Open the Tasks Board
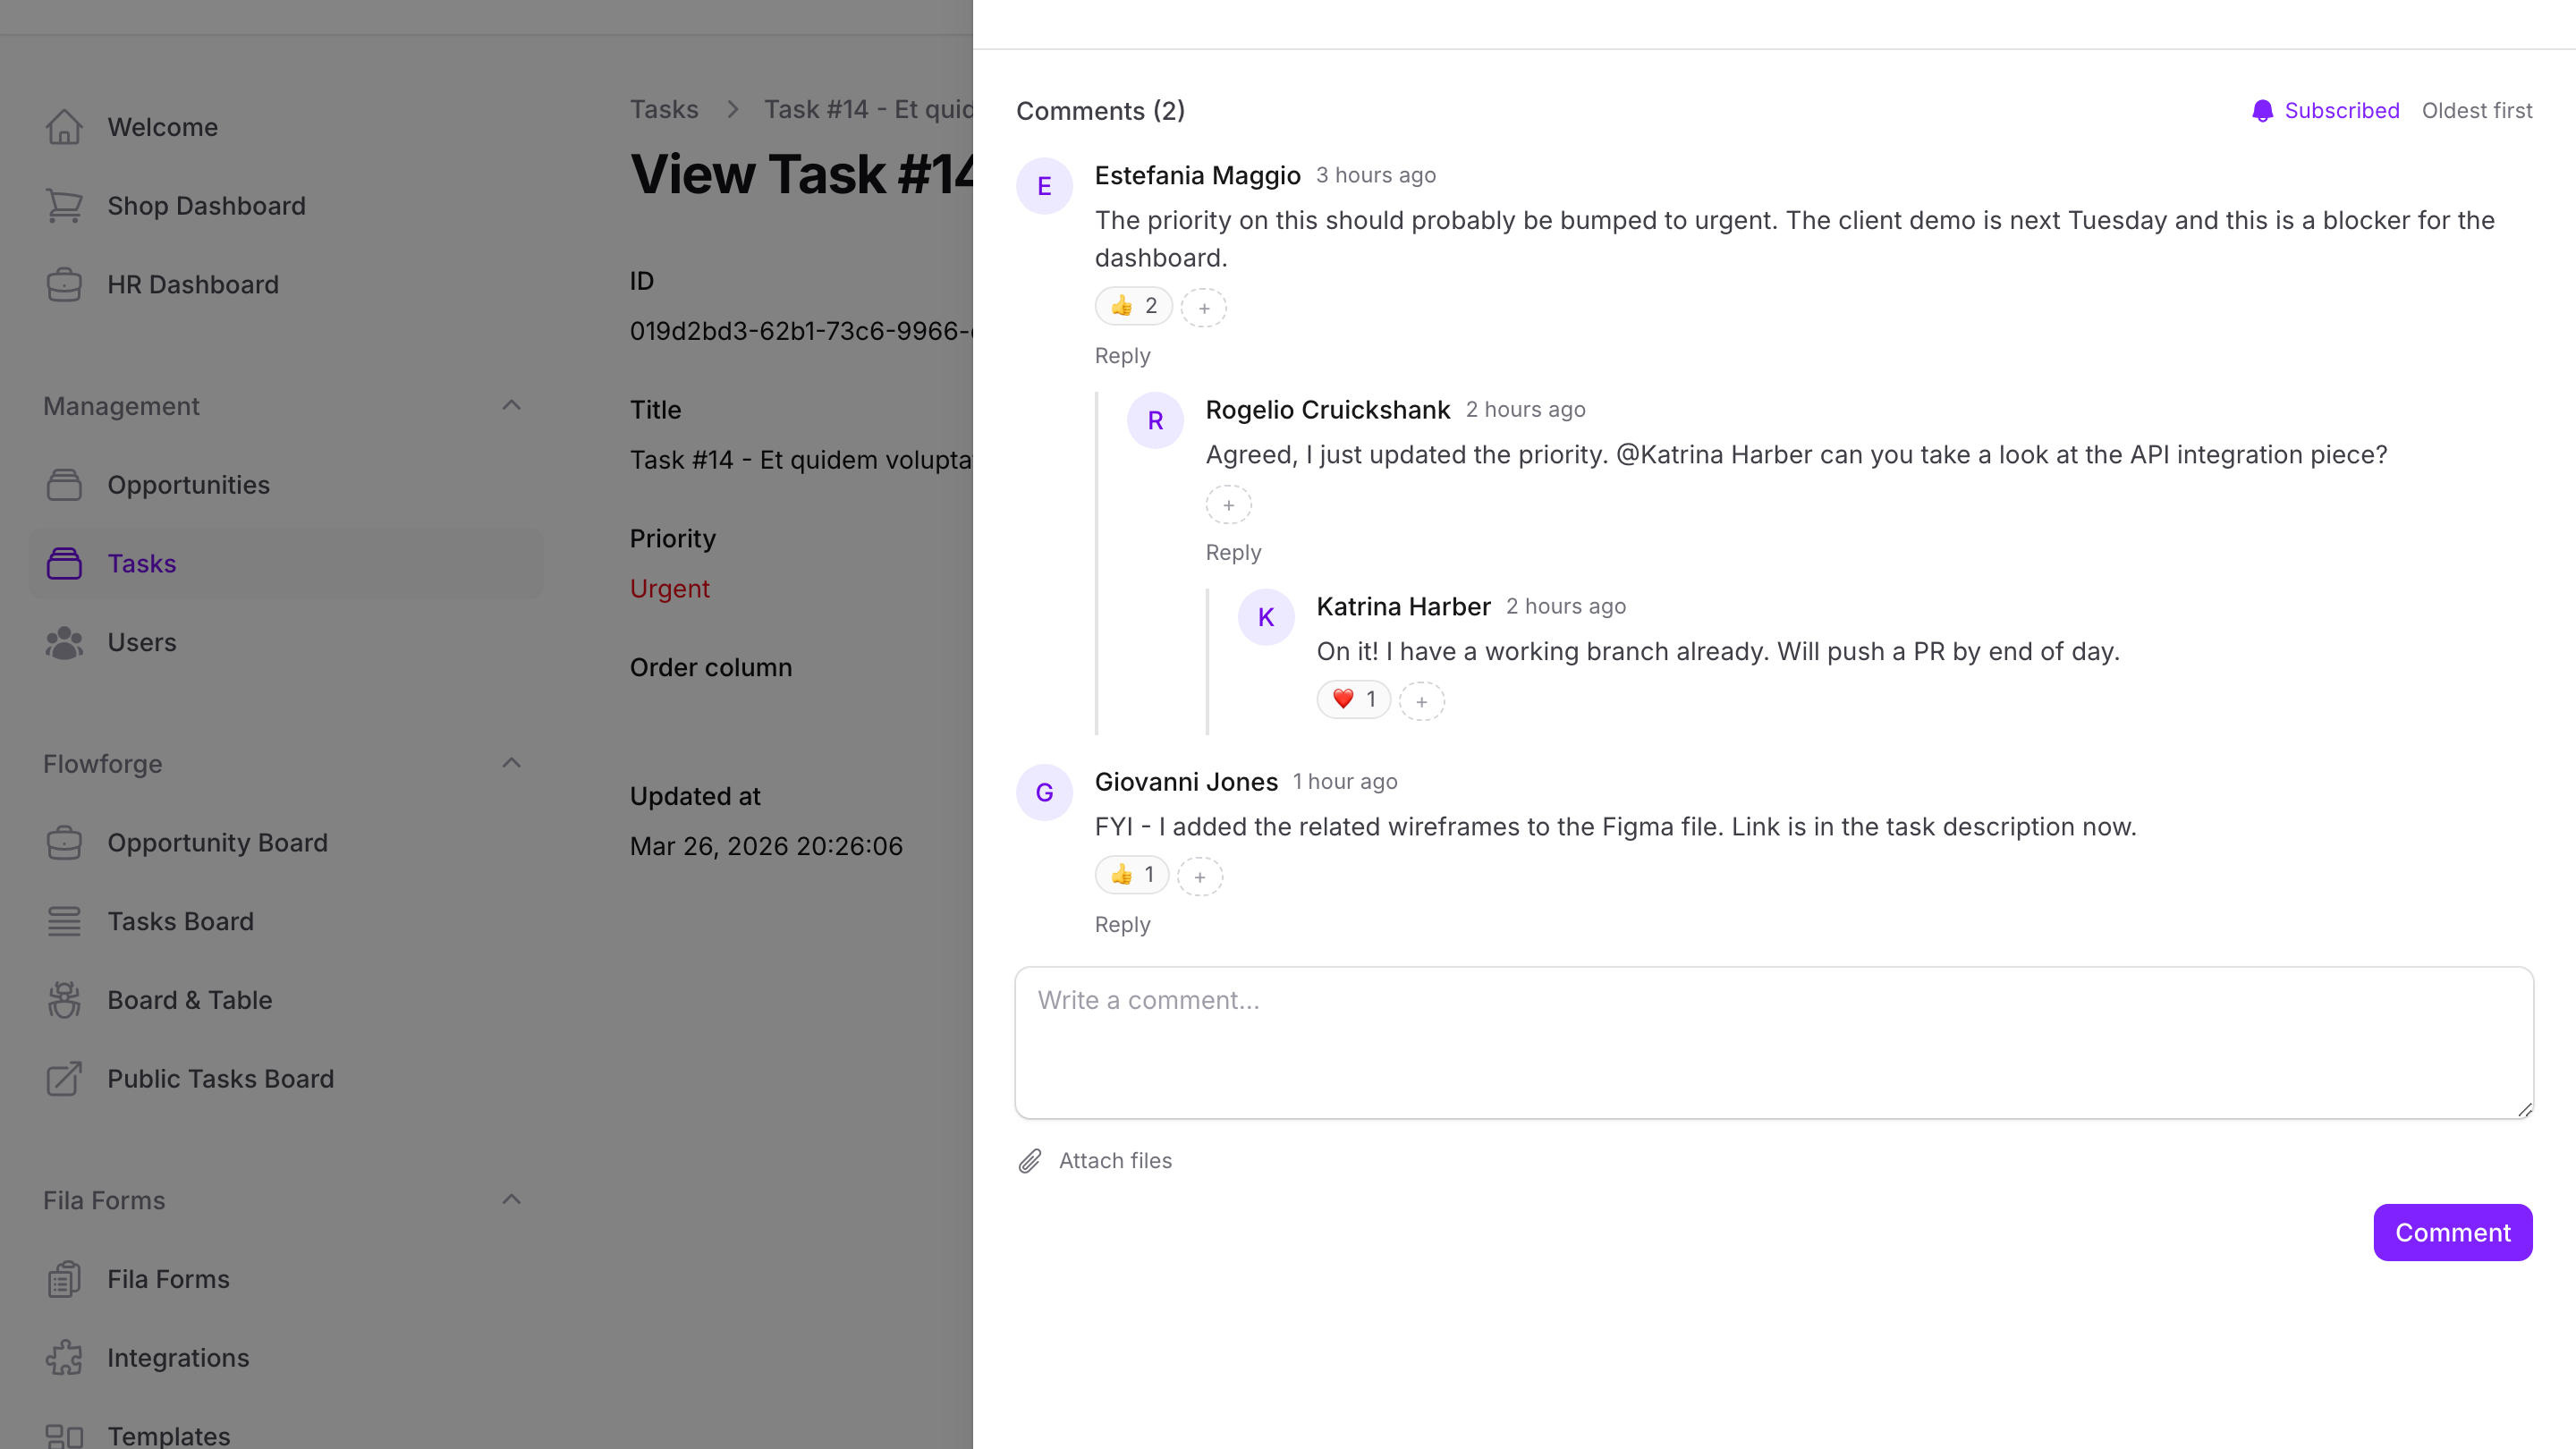This screenshot has height=1449, width=2576. coord(180,921)
